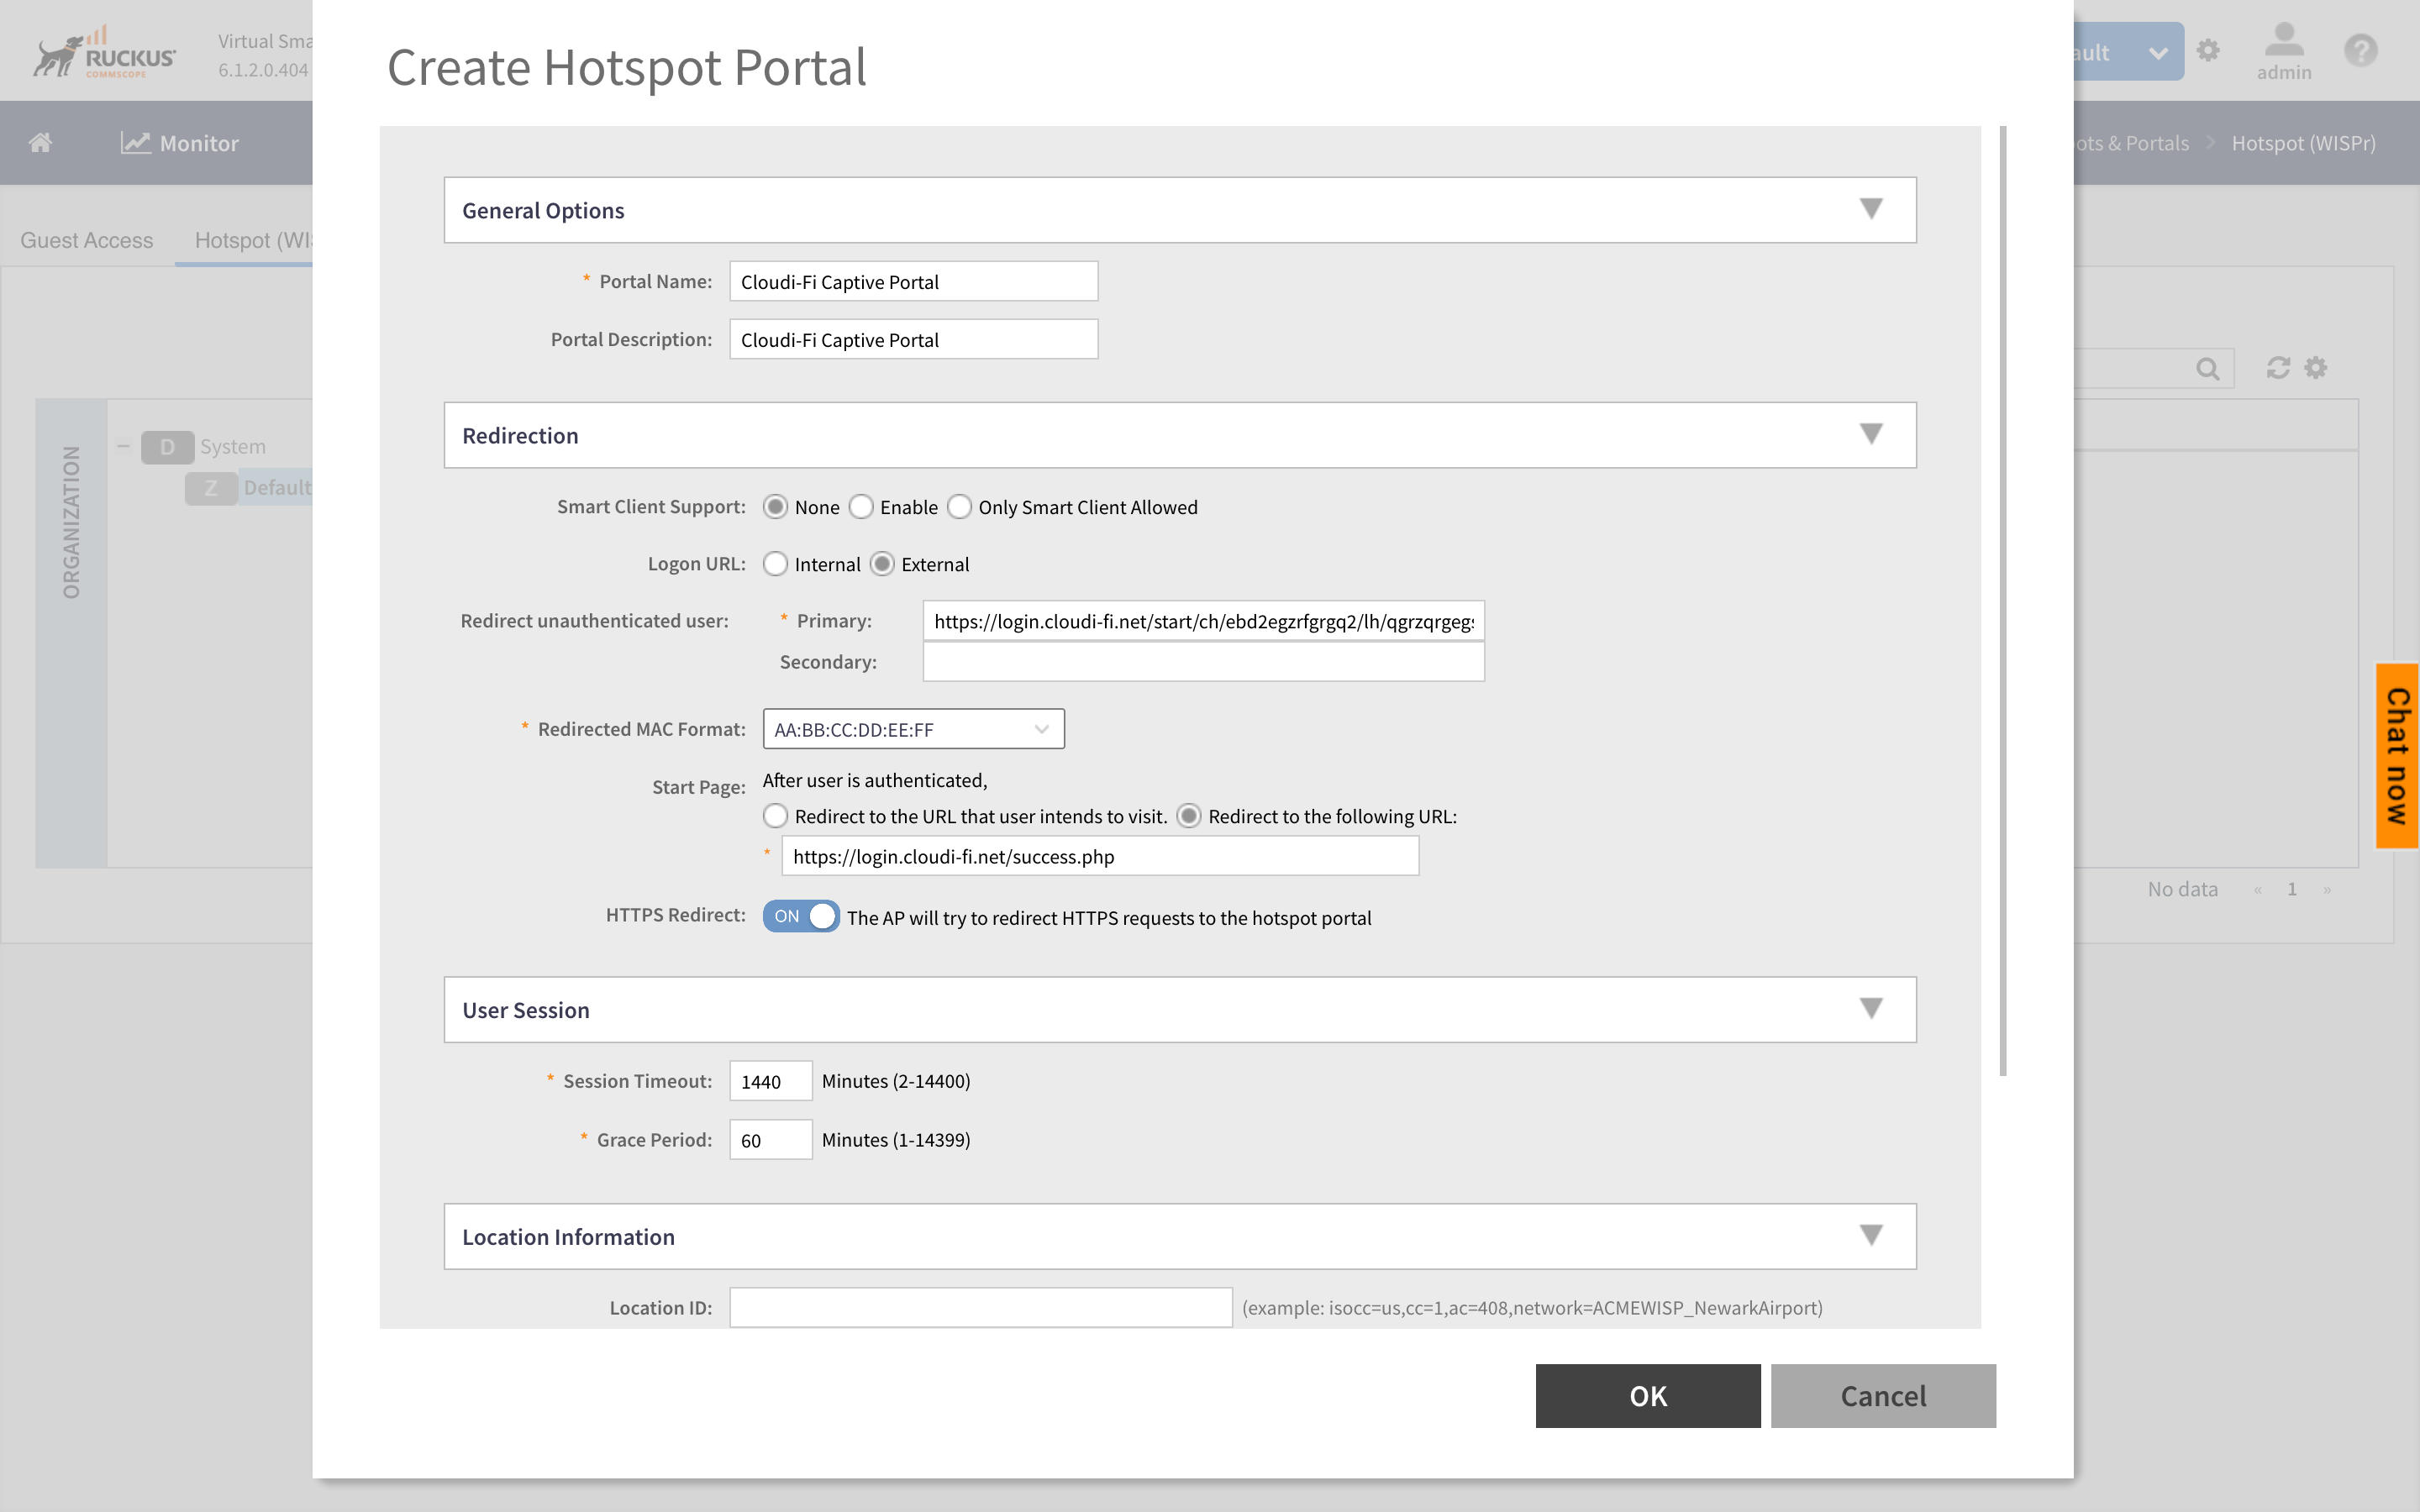Click the Primary redirect URL field

1203,621
